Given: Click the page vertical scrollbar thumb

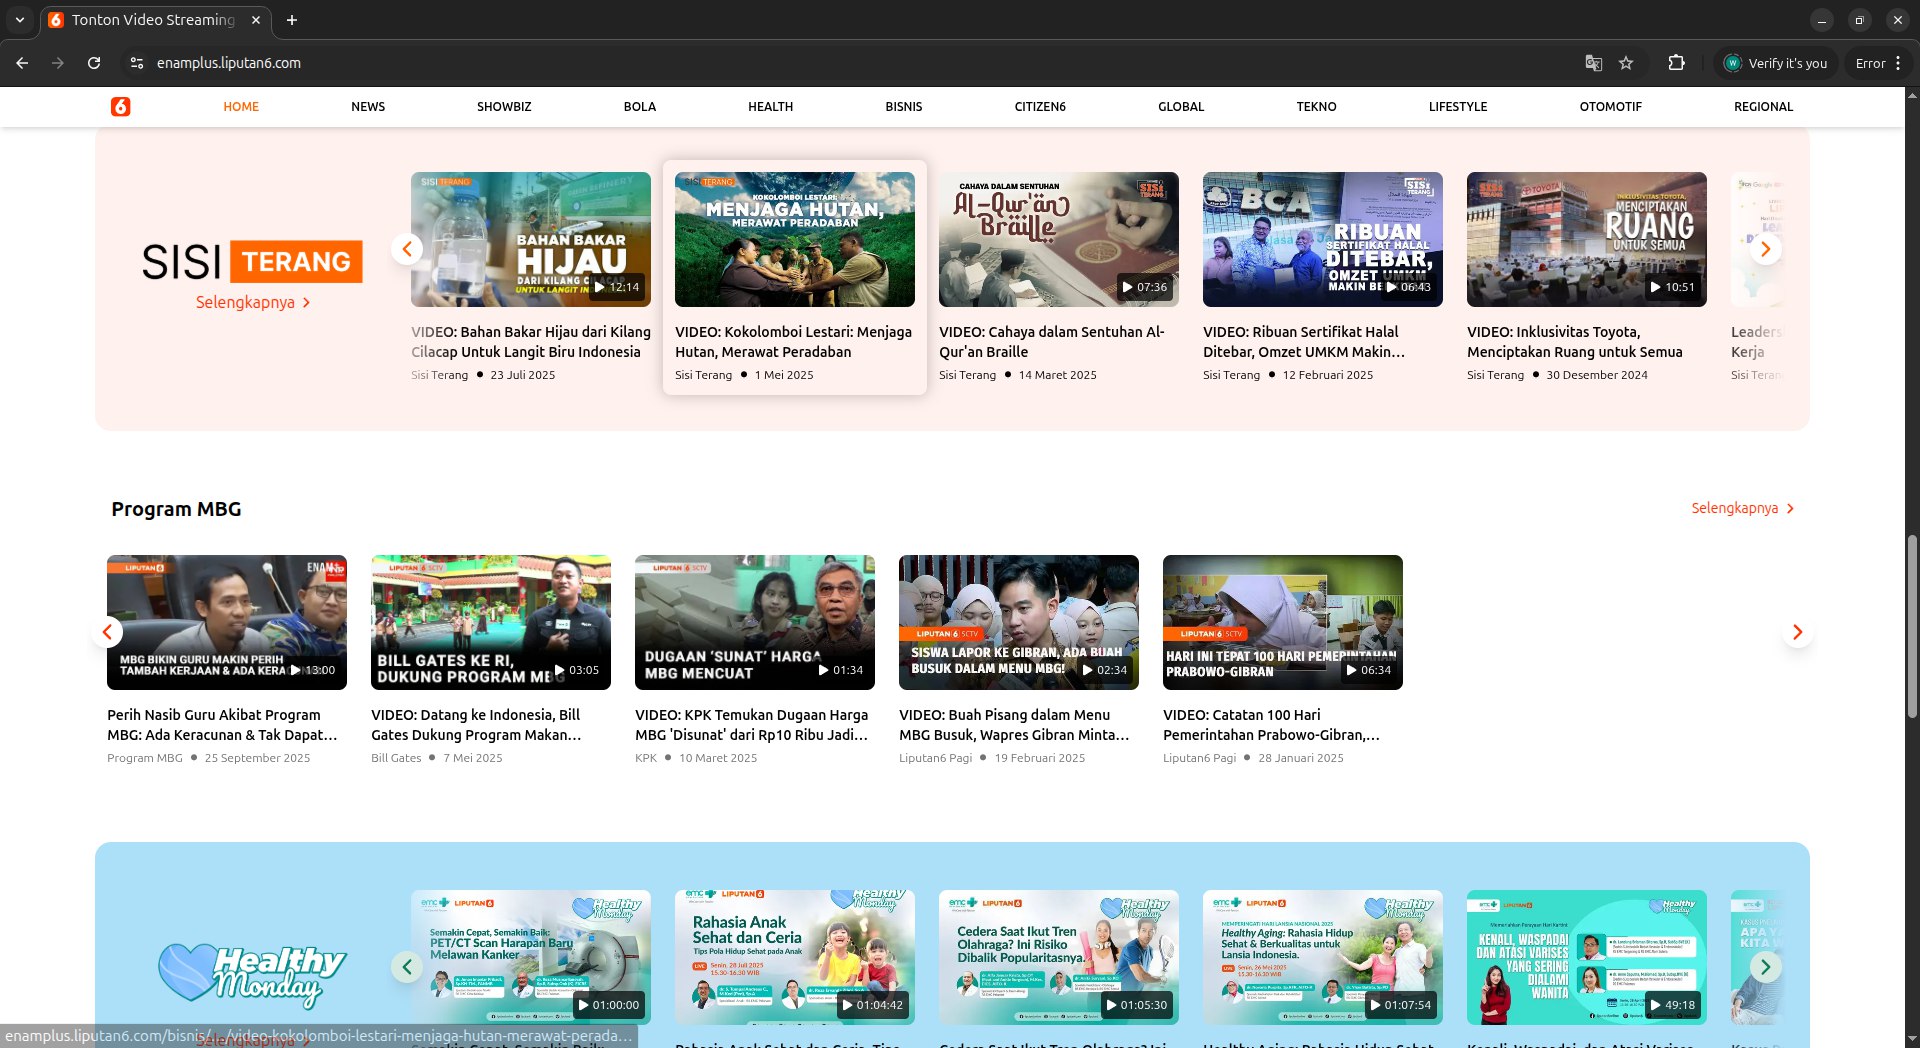Looking at the screenshot, I should (1912, 625).
